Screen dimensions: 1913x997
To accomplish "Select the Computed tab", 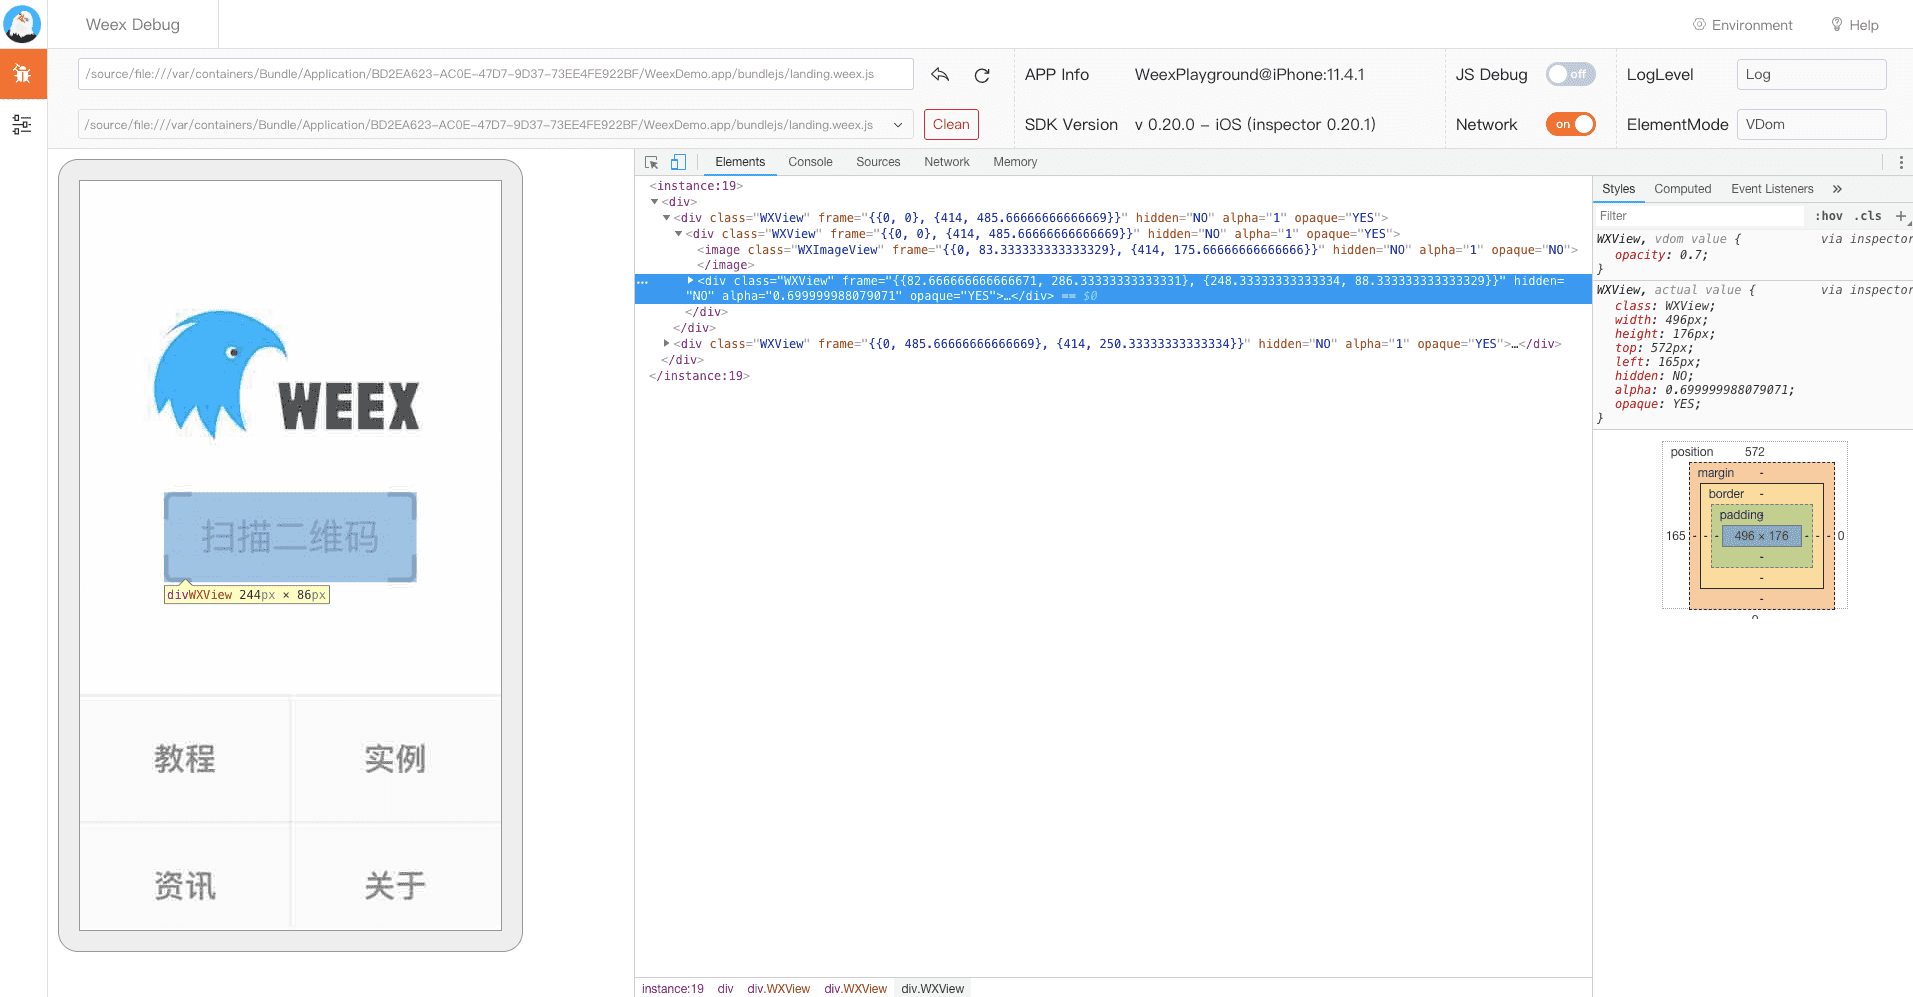I will pos(1682,189).
